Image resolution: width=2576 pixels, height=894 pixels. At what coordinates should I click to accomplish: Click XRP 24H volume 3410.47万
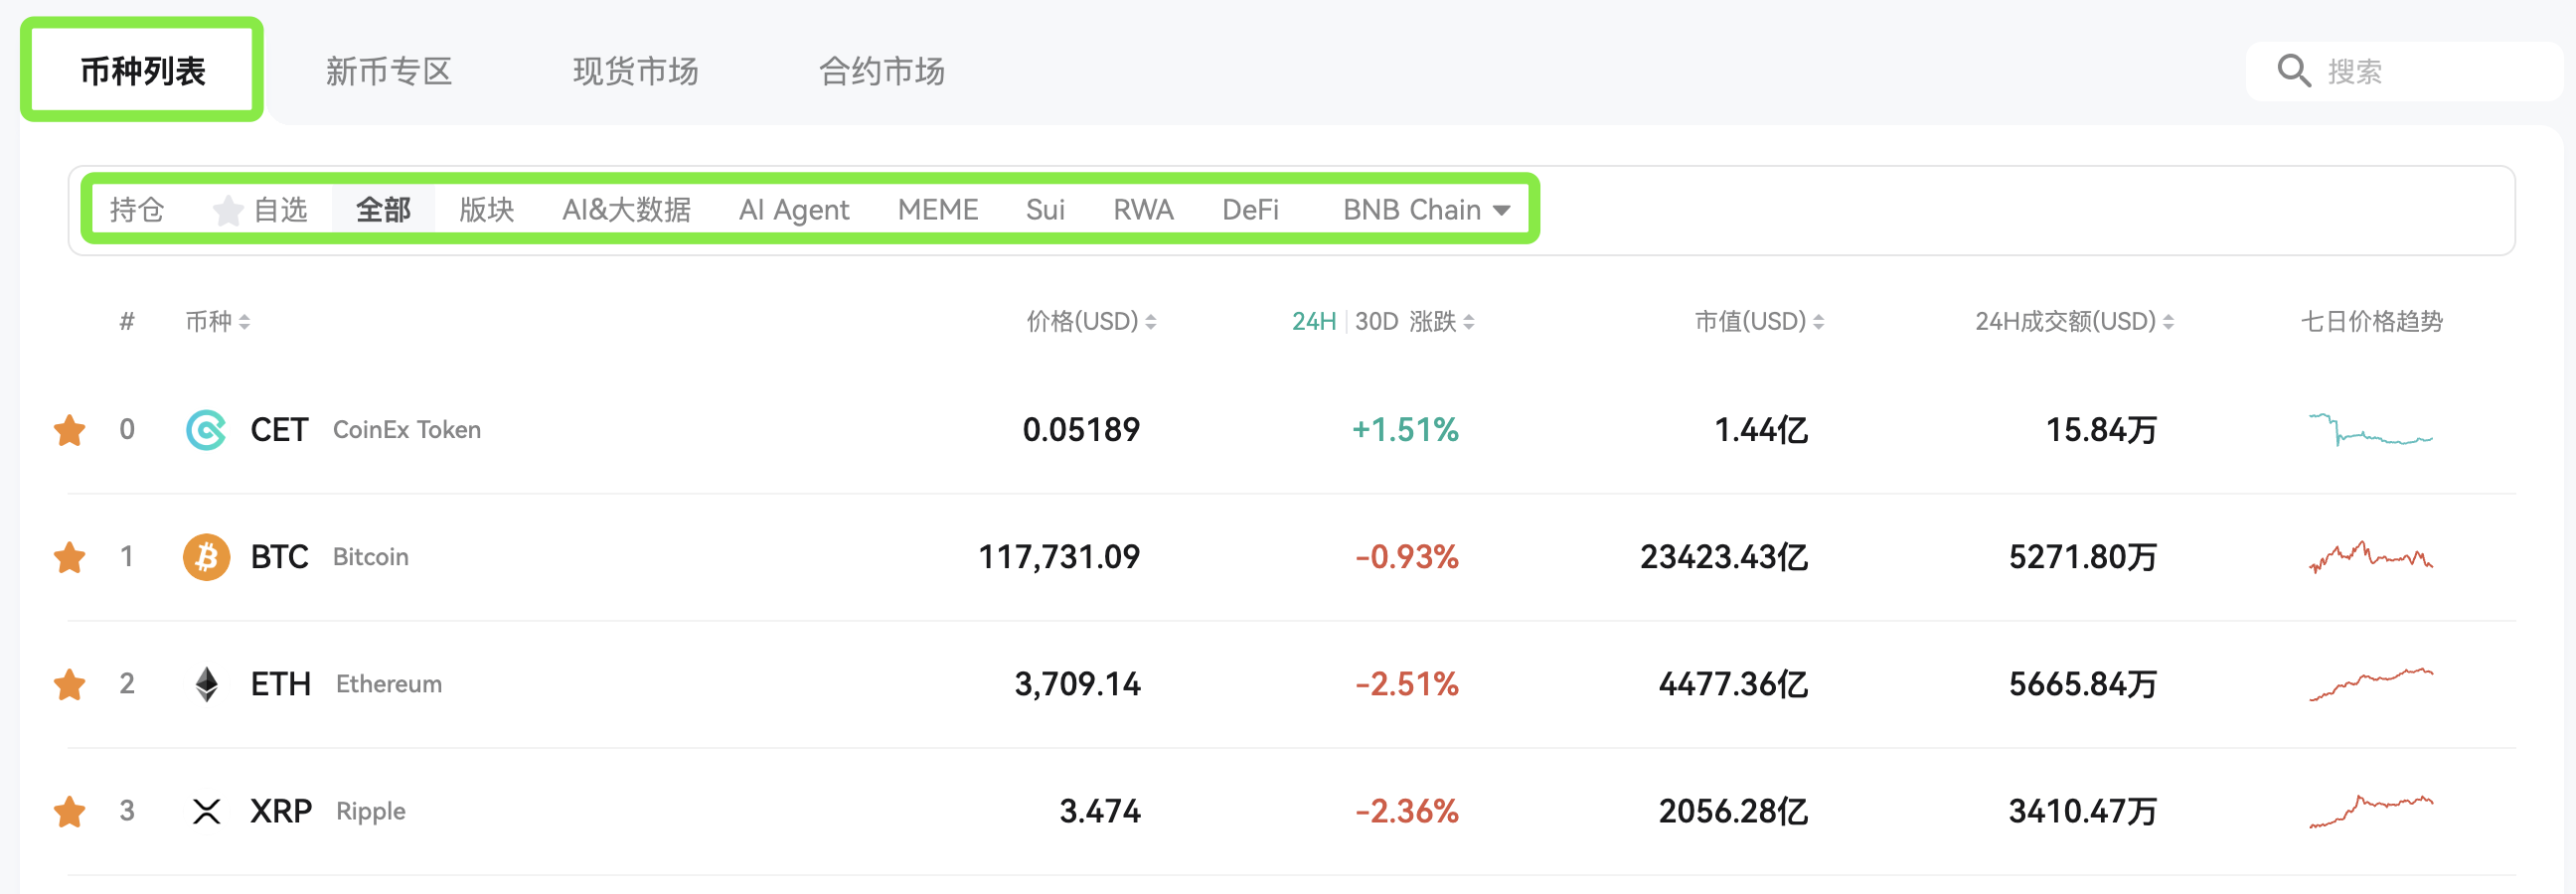2082,811
